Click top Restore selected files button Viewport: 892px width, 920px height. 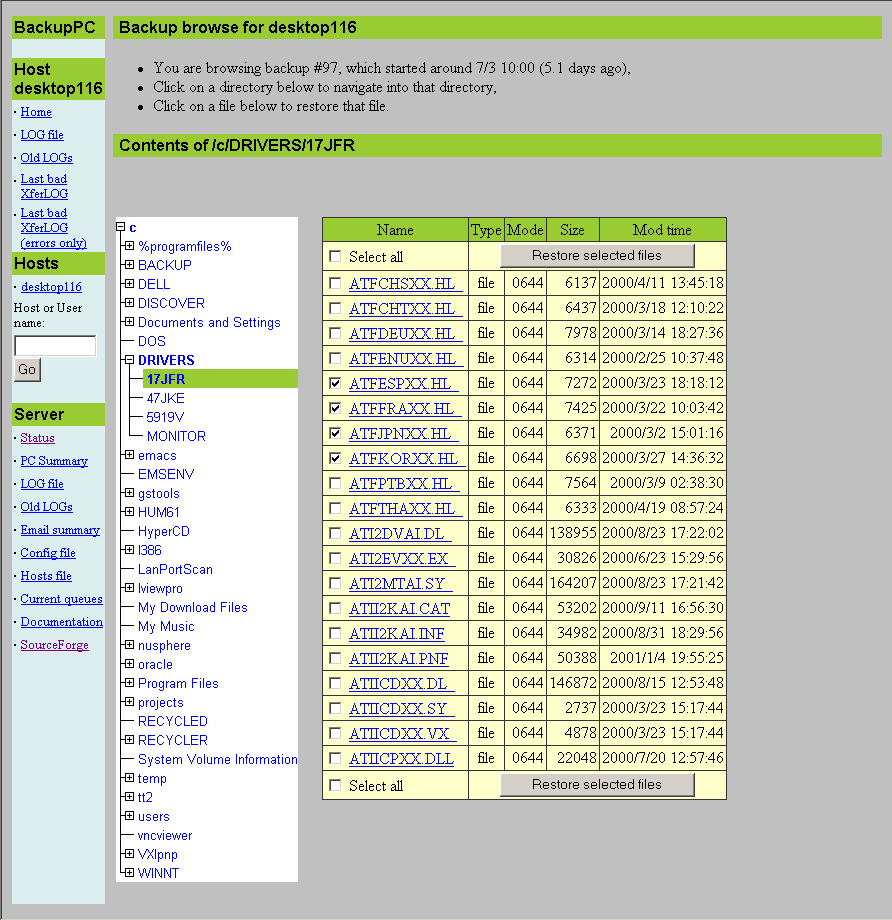pos(597,256)
